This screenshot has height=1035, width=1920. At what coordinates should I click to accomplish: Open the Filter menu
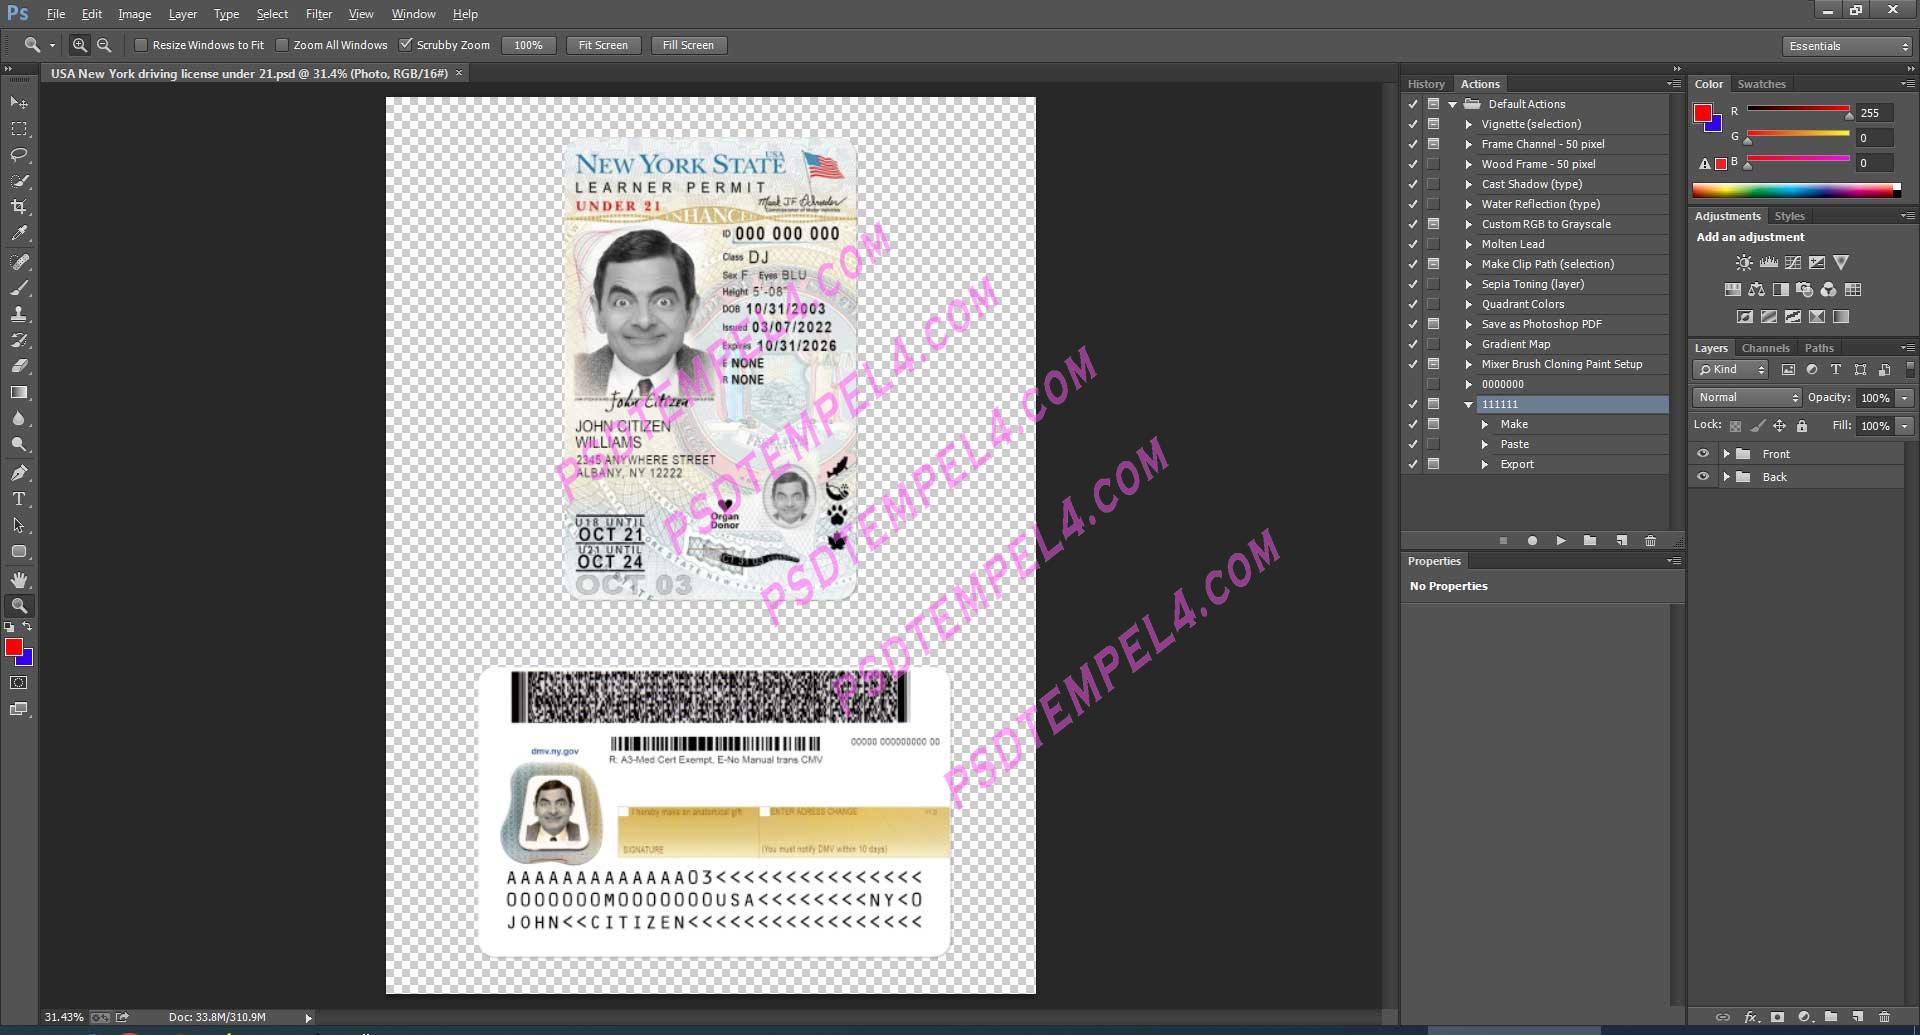(318, 13)
